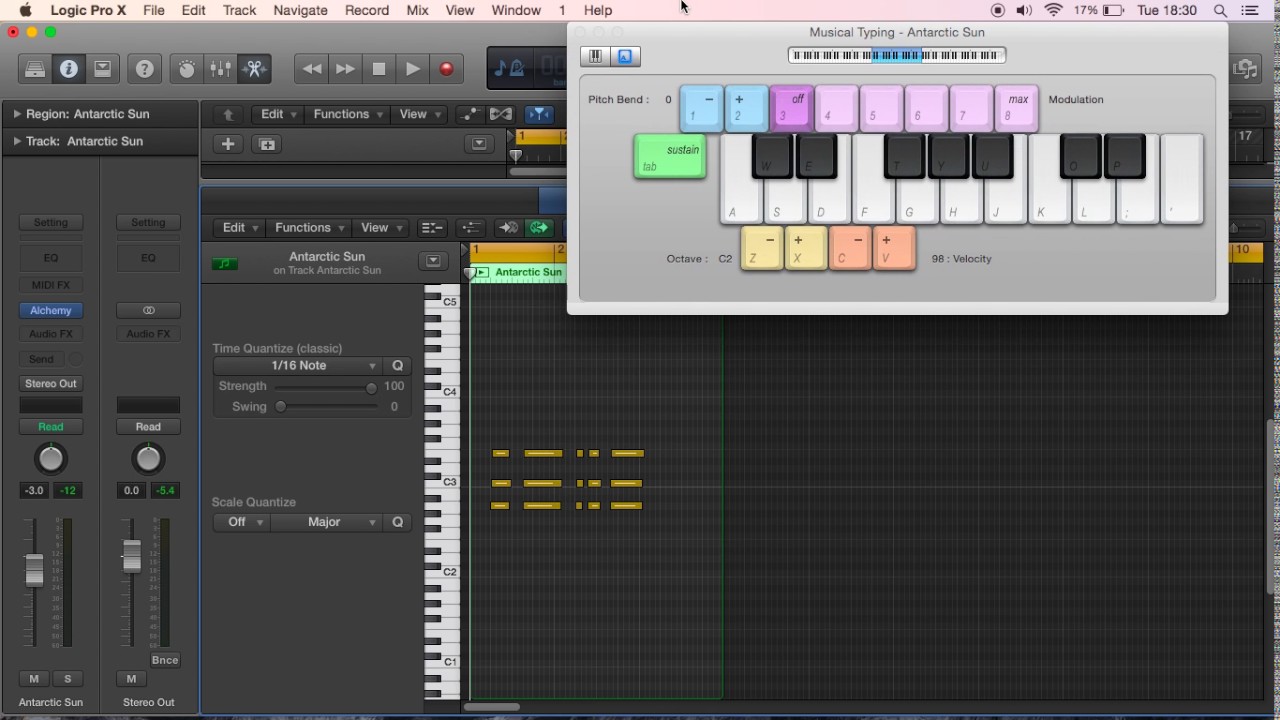Toggle the Inspector info button
This screenshot has height=720, width=1280.
point(69,69)
